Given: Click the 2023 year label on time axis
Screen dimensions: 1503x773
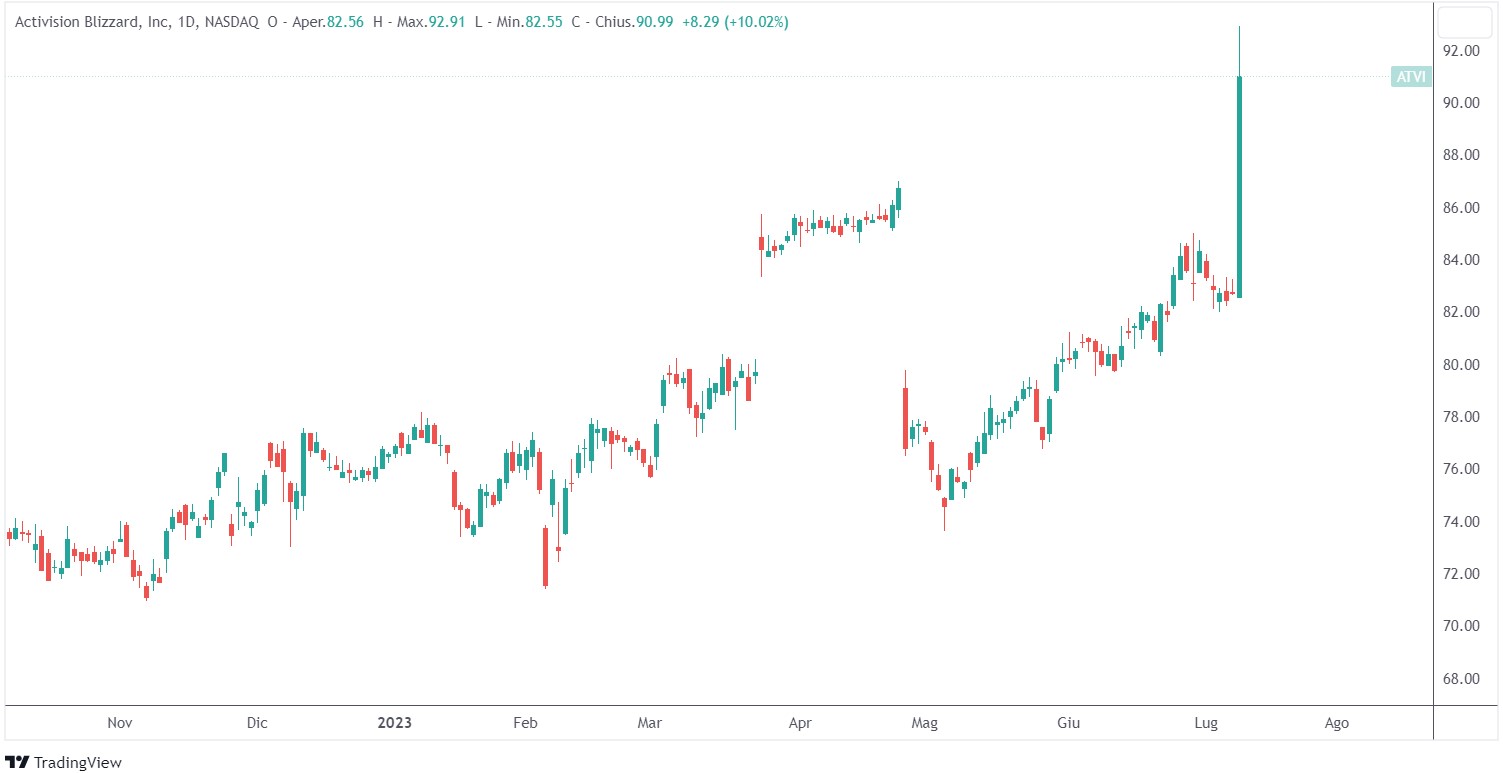Looking at the screenshot, I should click(394, 723).
